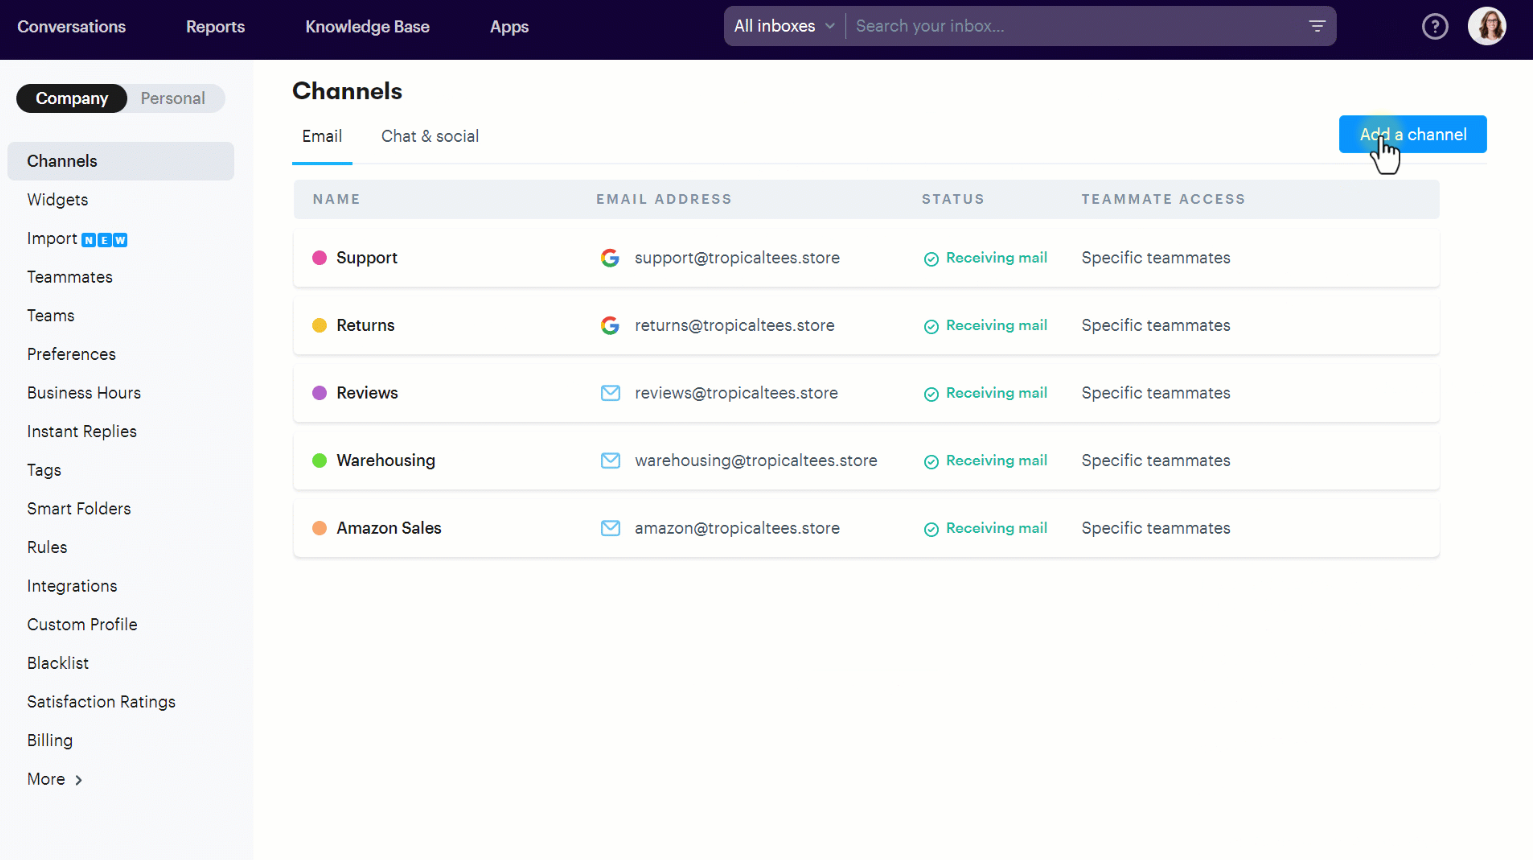Open the All inboxes dropdown
This screenshot has height=860, width=1533.
(784, 25)
